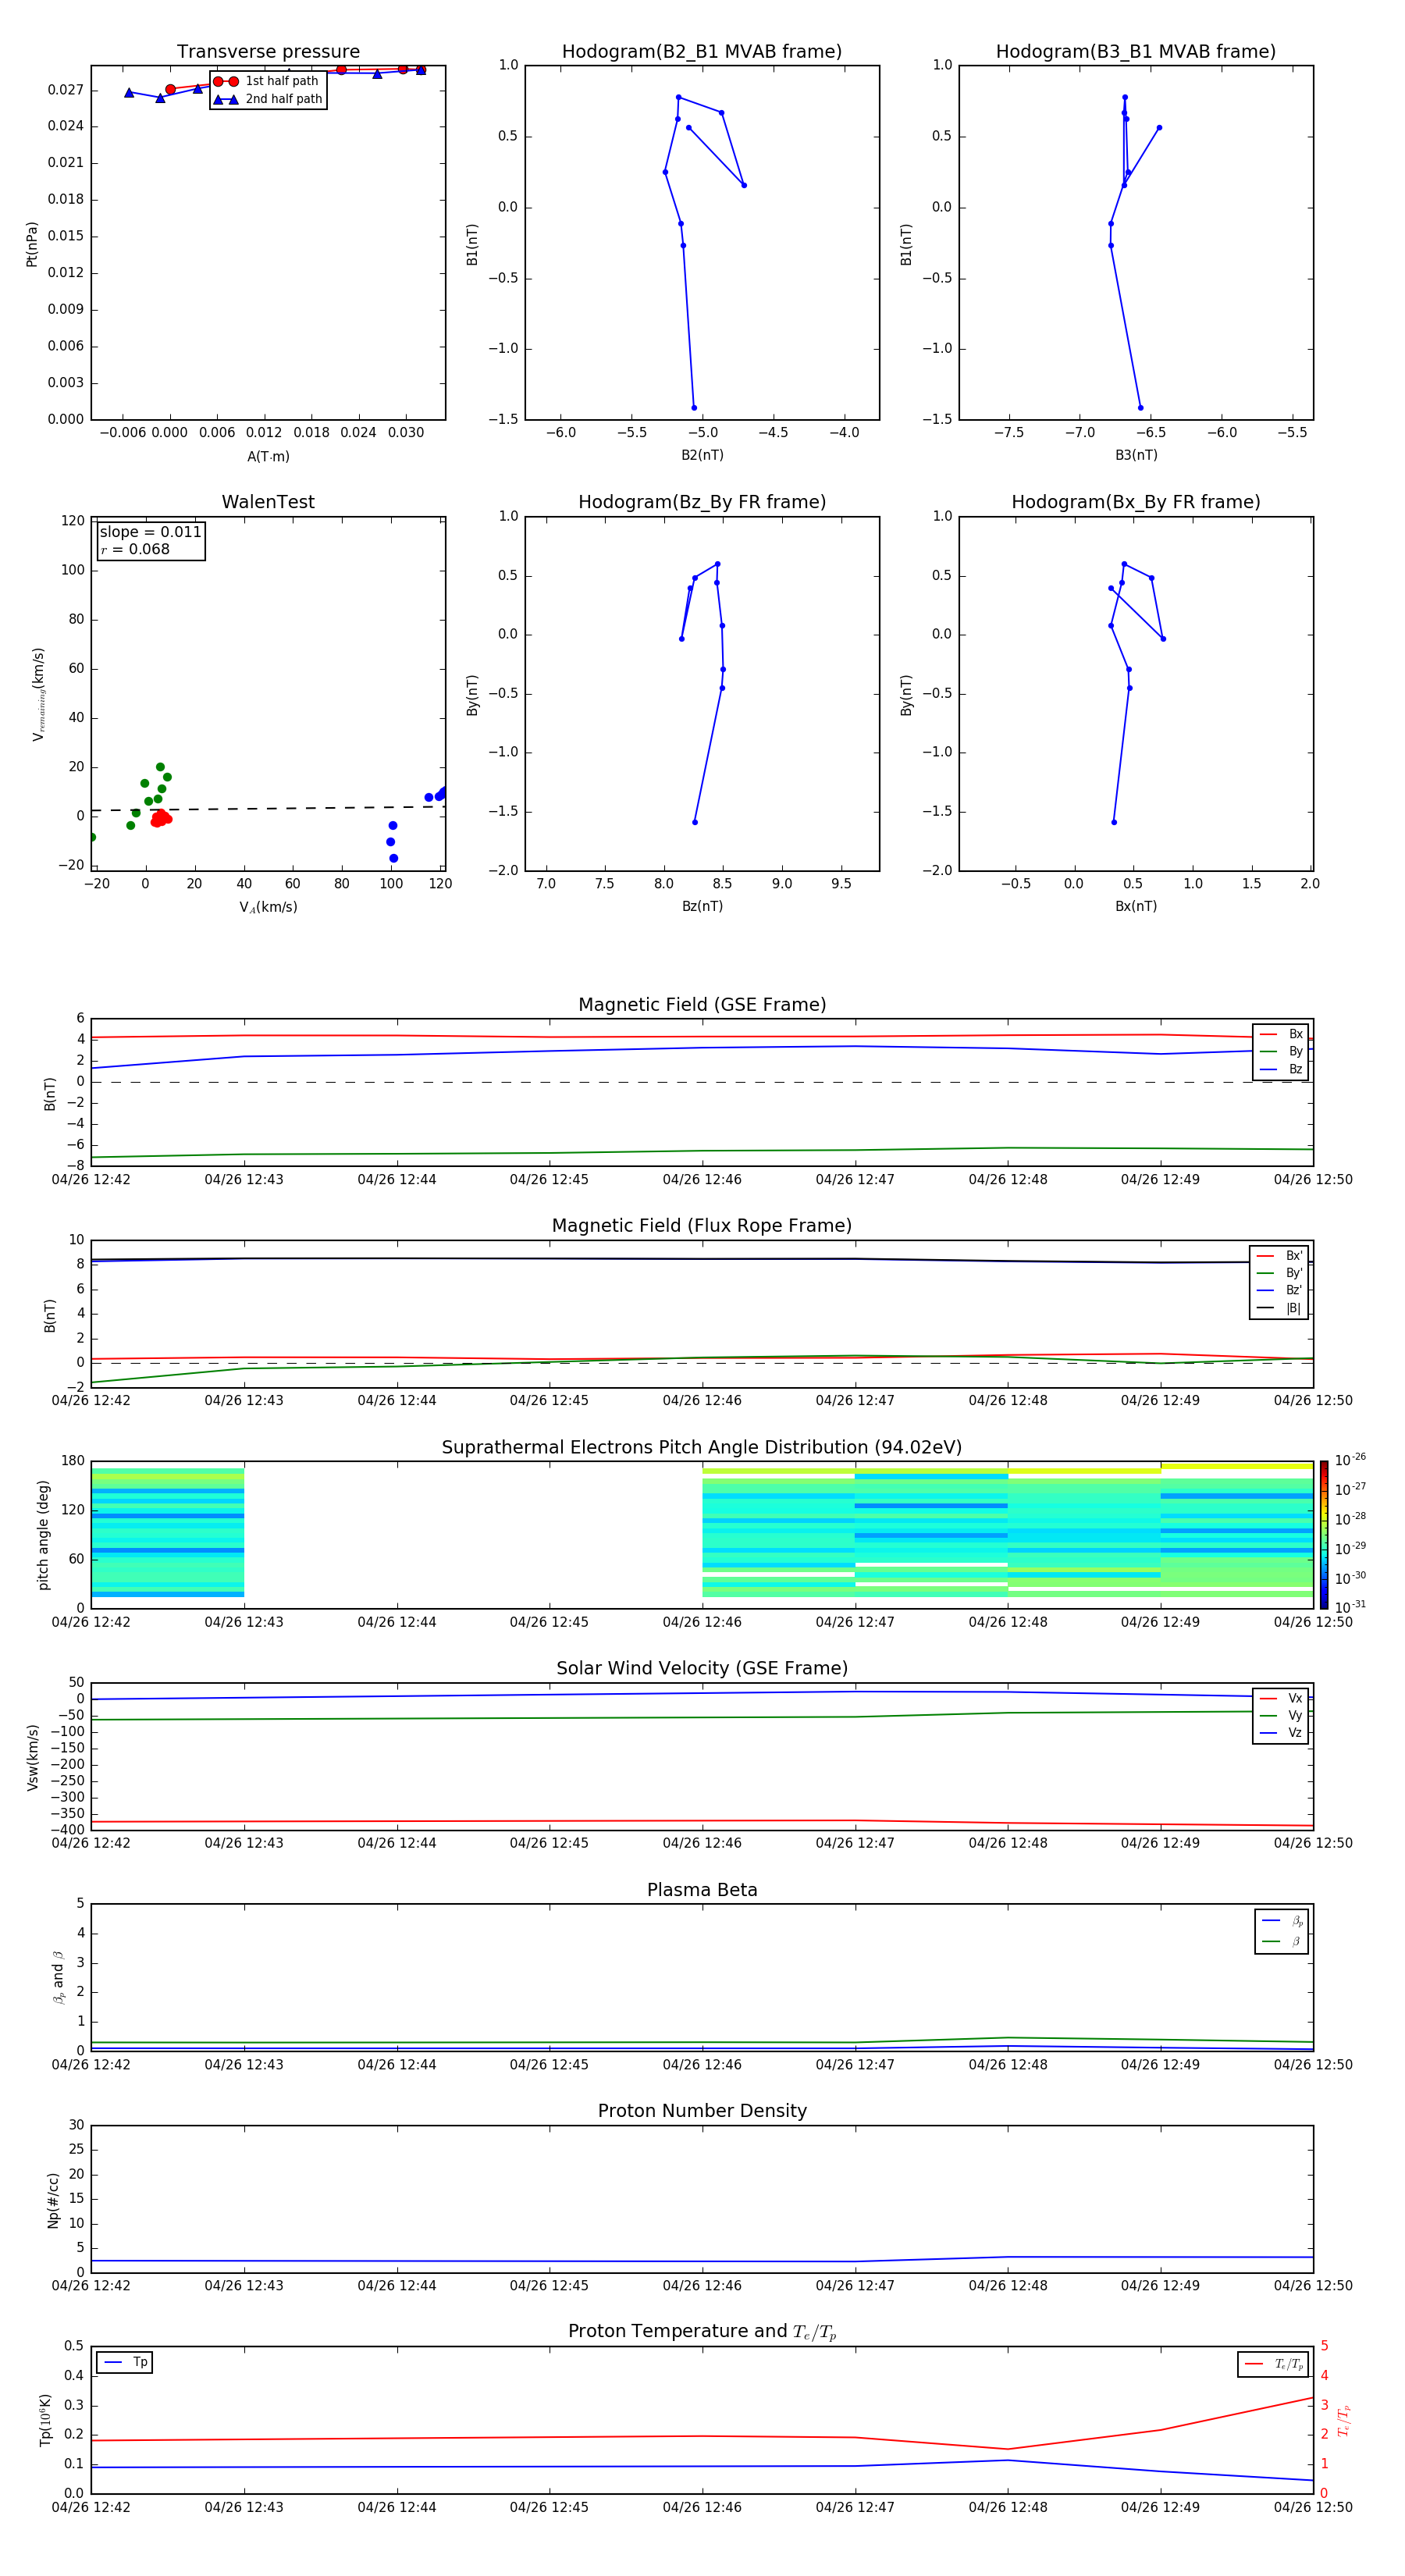Screen dimensions: 1405x2576
Task: Click the "Hodogram(B3_B1 MVAB frame)" title
Action: pyautogui.click(x=1136, y=51)
